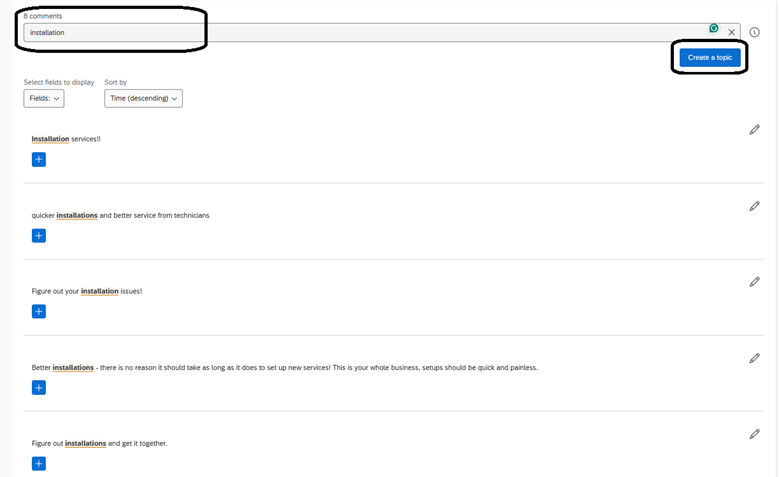Screen dimensions: 779x477
Task: Click plus button under "quicker installations" comment
Action: 39,236
